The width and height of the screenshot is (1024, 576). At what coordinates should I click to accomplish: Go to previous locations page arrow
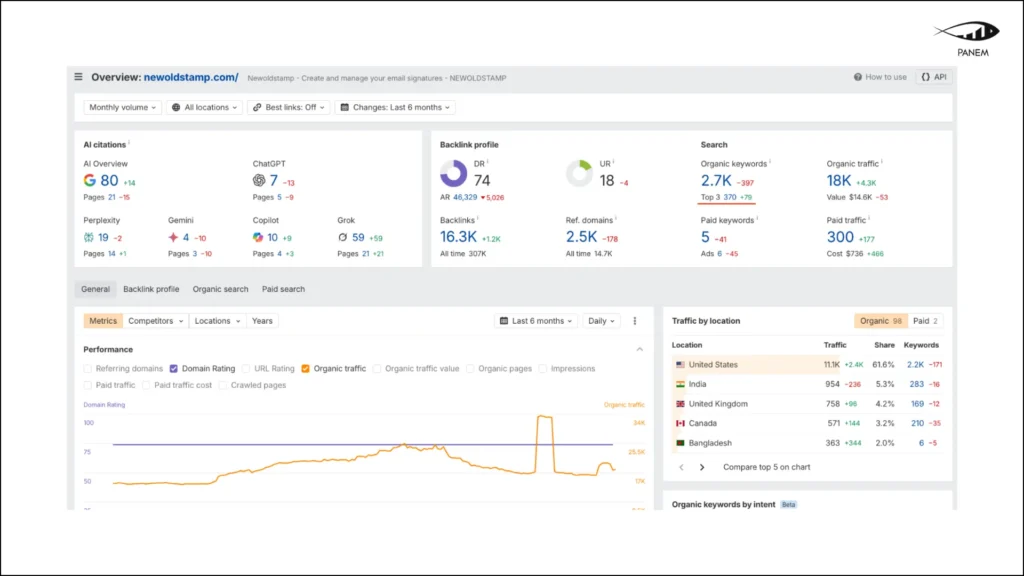click(x=681, y=468)
